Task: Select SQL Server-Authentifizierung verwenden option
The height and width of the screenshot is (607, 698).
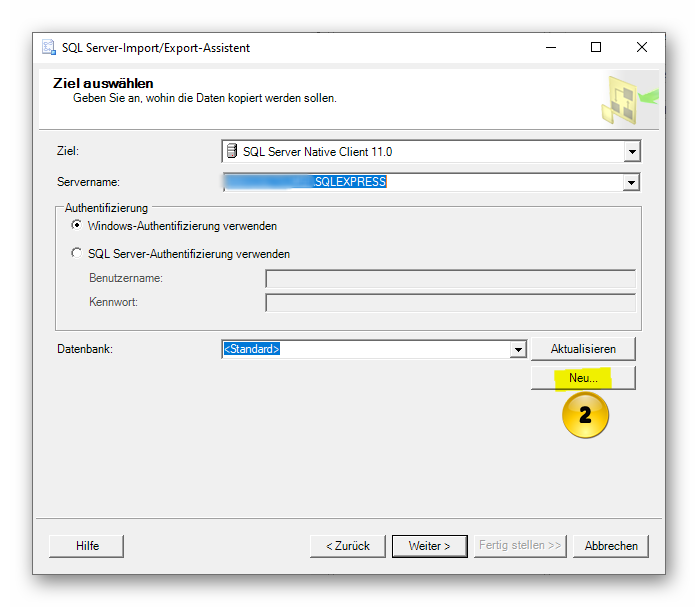Action: click(76, 254)
